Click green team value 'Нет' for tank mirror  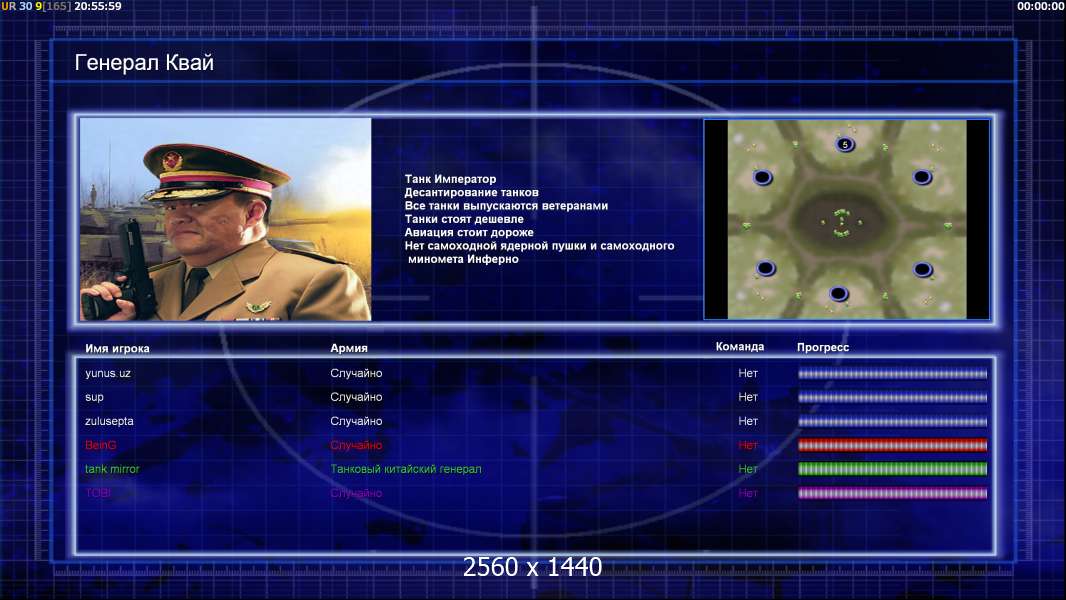coord(748,469)
